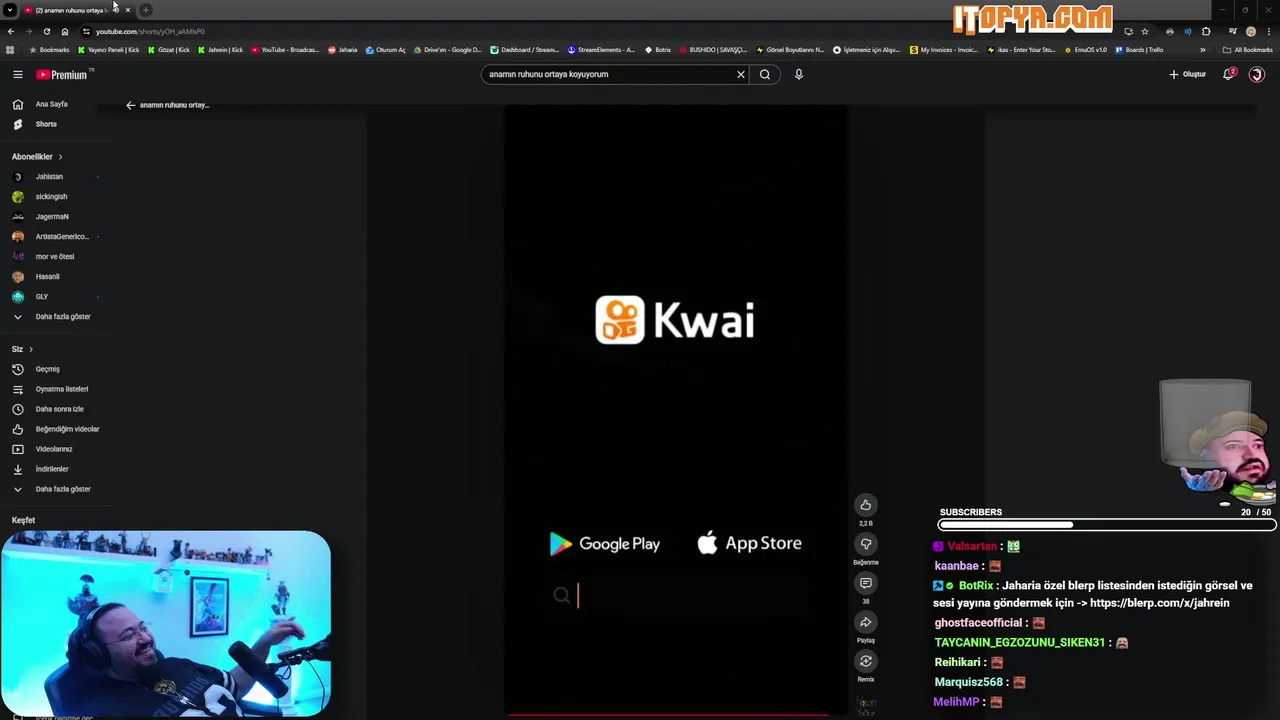1280x720 pixels.
Task: Open the browser extensions puzzle icon
Action: pyautogui.click(x=1206, y=31)
